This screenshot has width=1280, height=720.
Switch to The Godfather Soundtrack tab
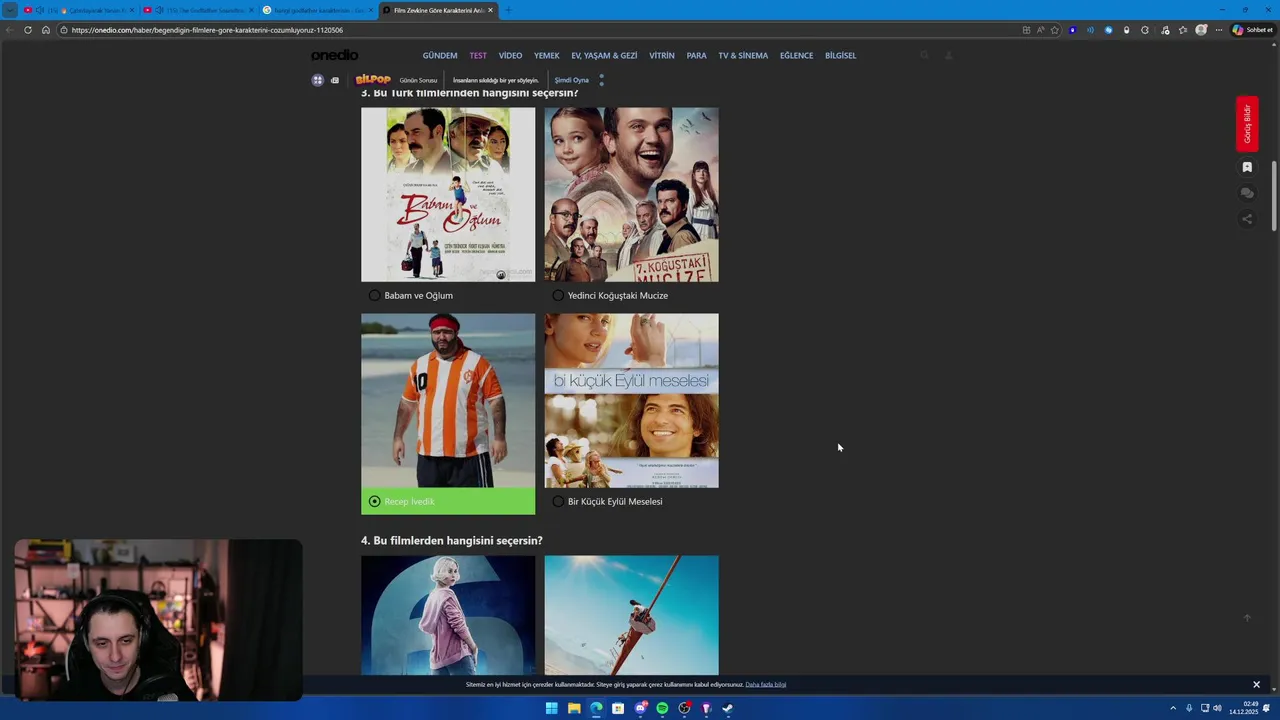pos(197,10)
